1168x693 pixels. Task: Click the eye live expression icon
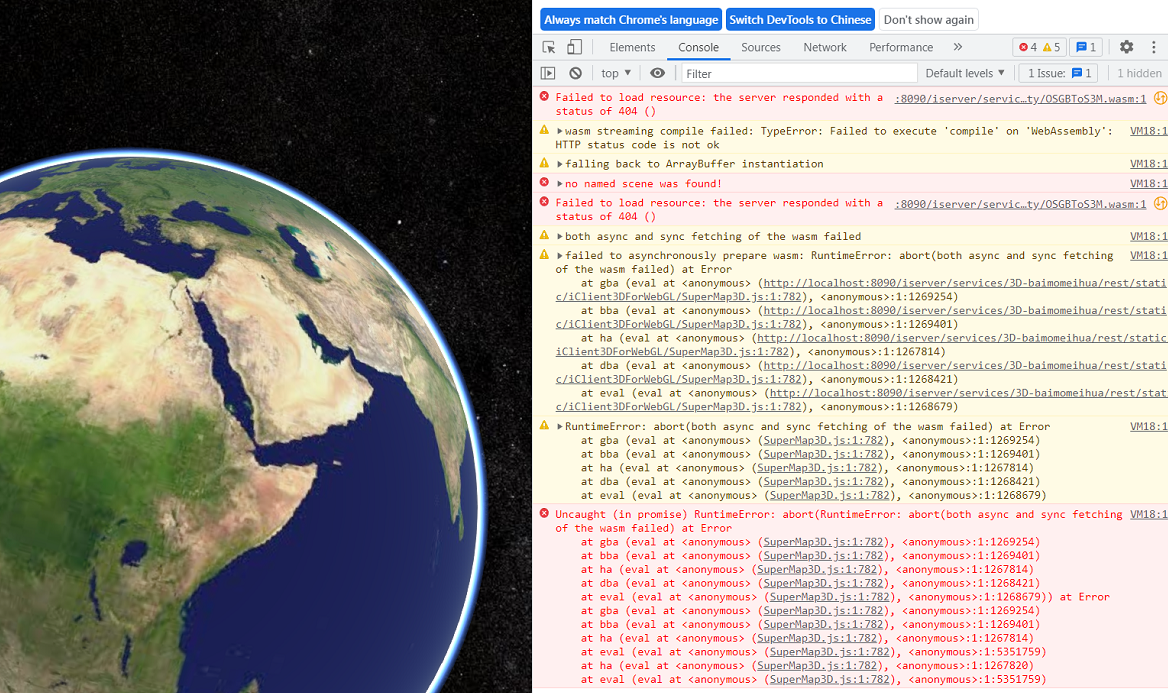pos(657,73)
